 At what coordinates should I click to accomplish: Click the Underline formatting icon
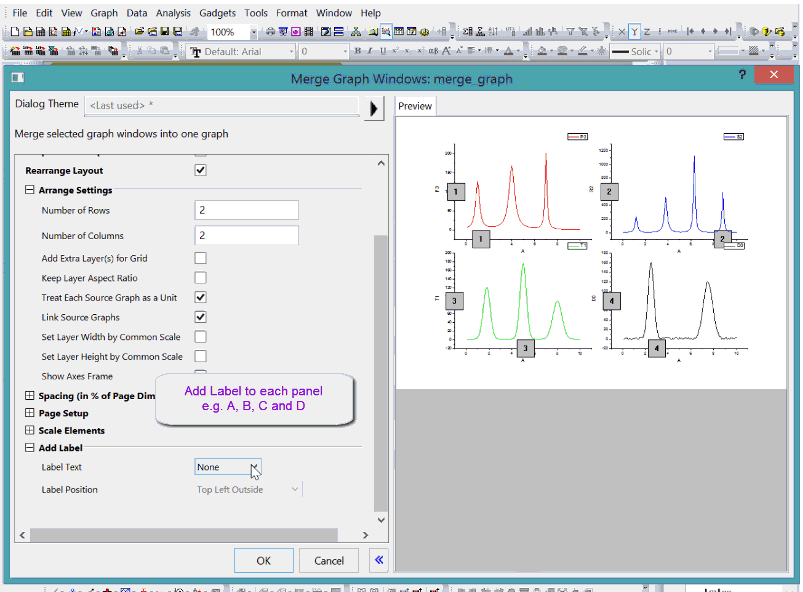383,51
